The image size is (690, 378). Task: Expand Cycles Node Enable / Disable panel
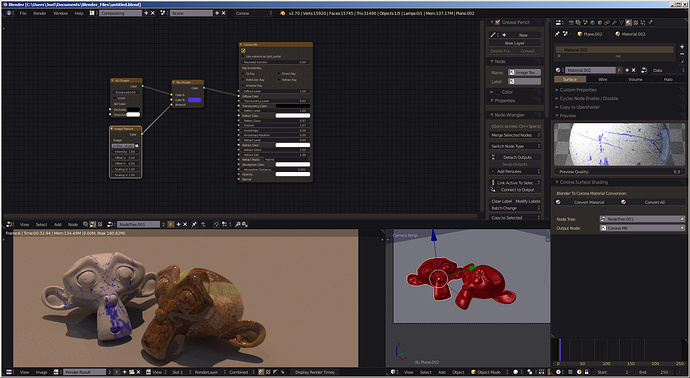coord(588,99)
